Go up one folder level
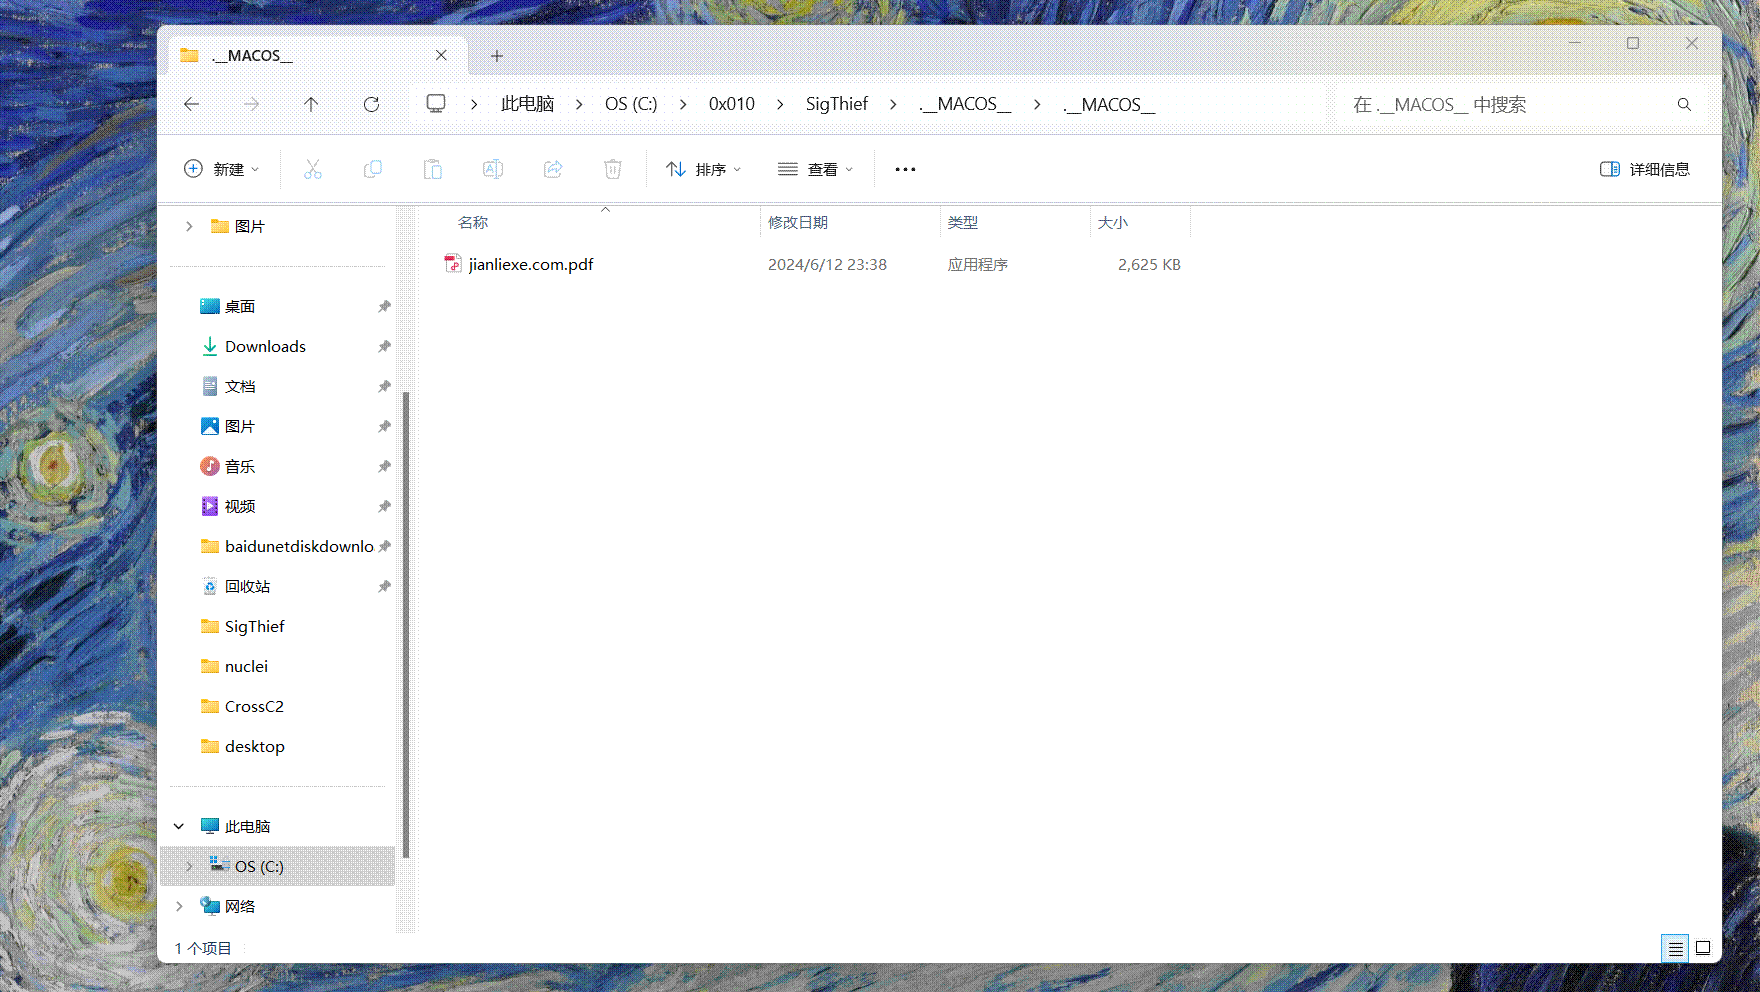Screen dimensions: 1760x992 click(311, 104)
